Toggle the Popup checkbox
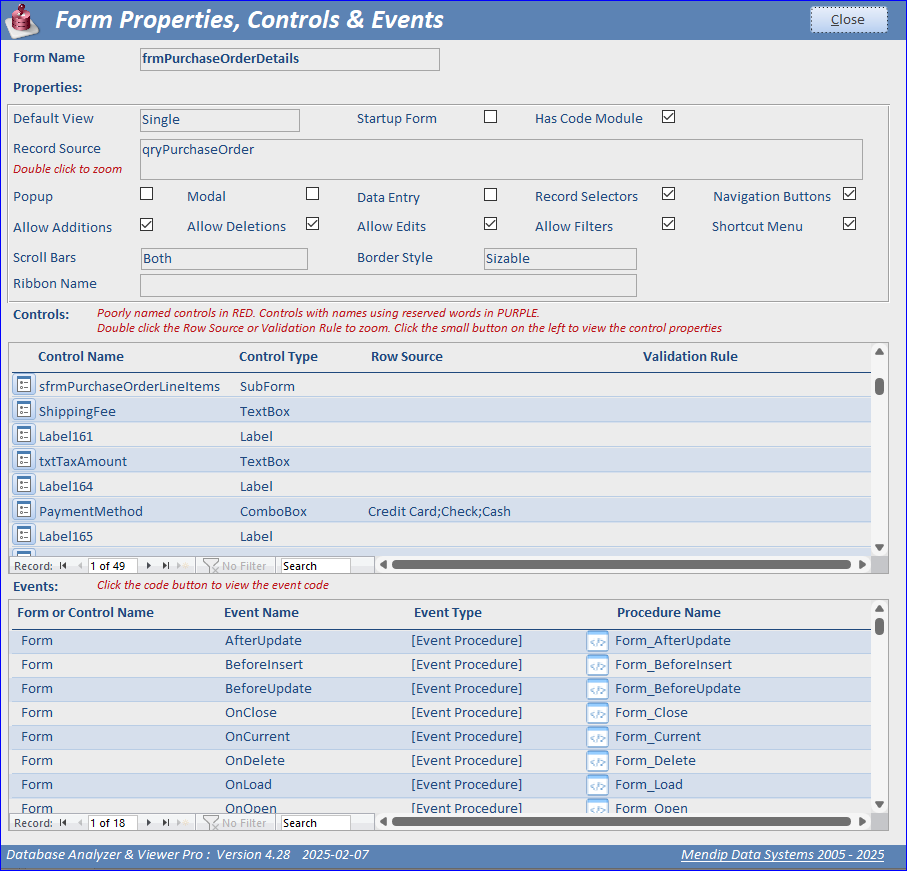907x871 pixels. point(146,193)
